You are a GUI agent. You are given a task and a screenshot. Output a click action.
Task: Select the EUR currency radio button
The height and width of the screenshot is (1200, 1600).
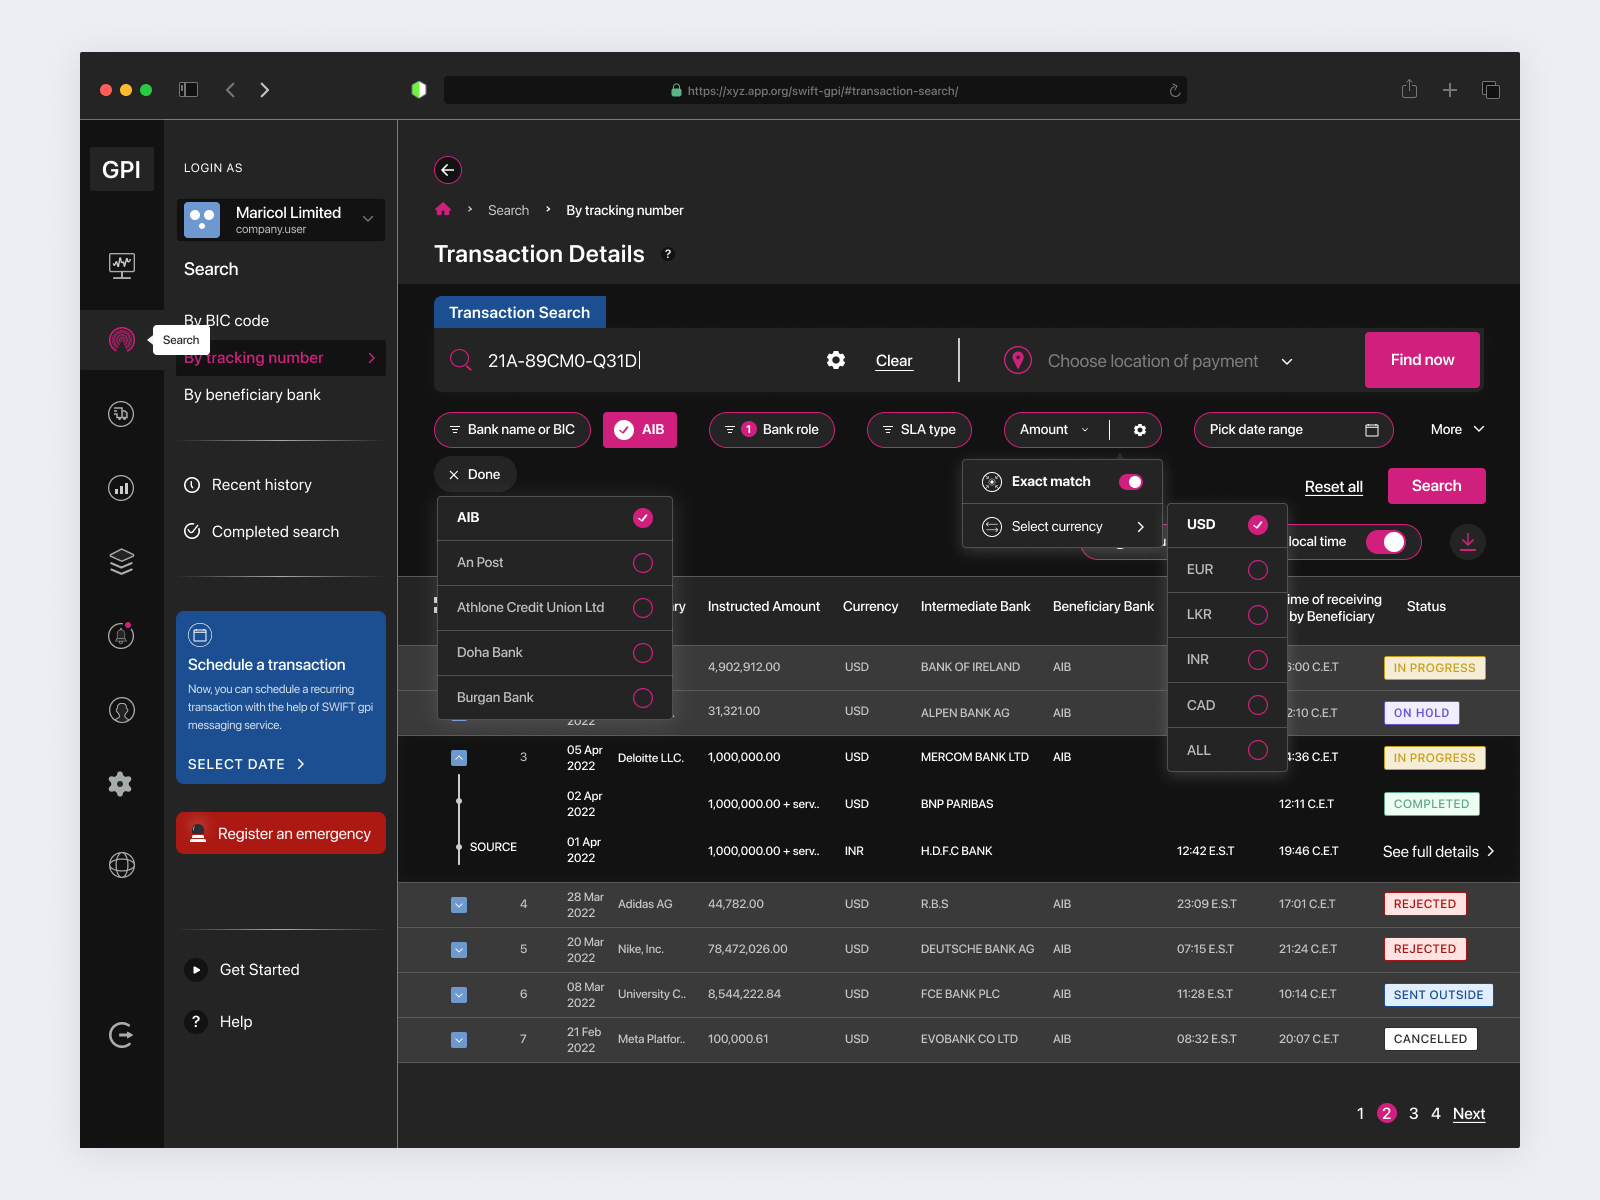[x=1256, y=569]
